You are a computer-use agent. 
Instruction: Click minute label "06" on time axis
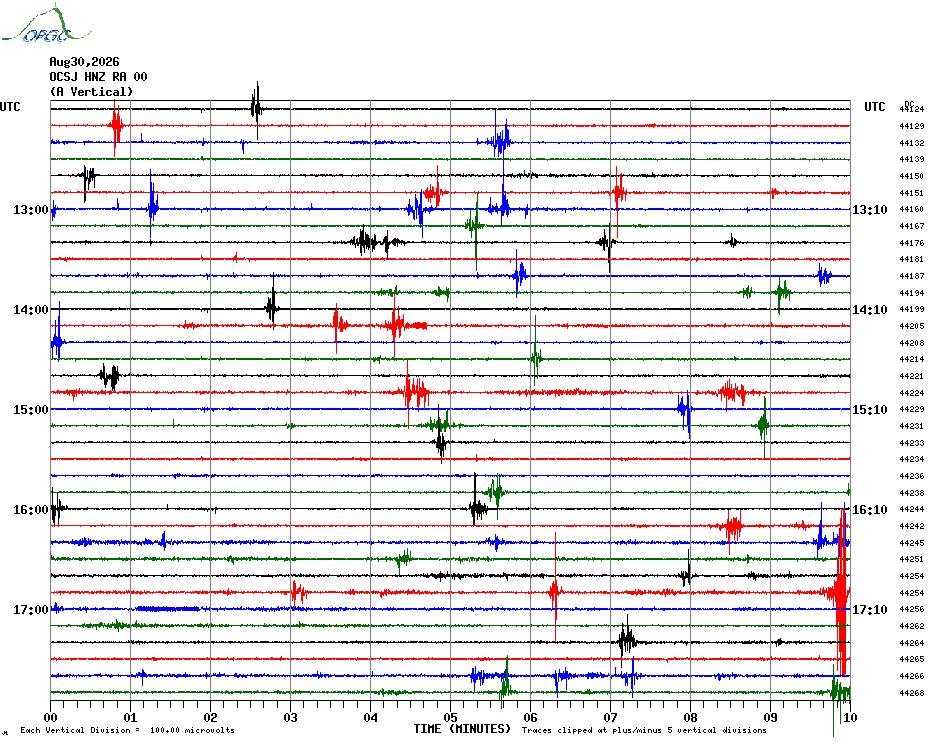click(x=531, y=718)
